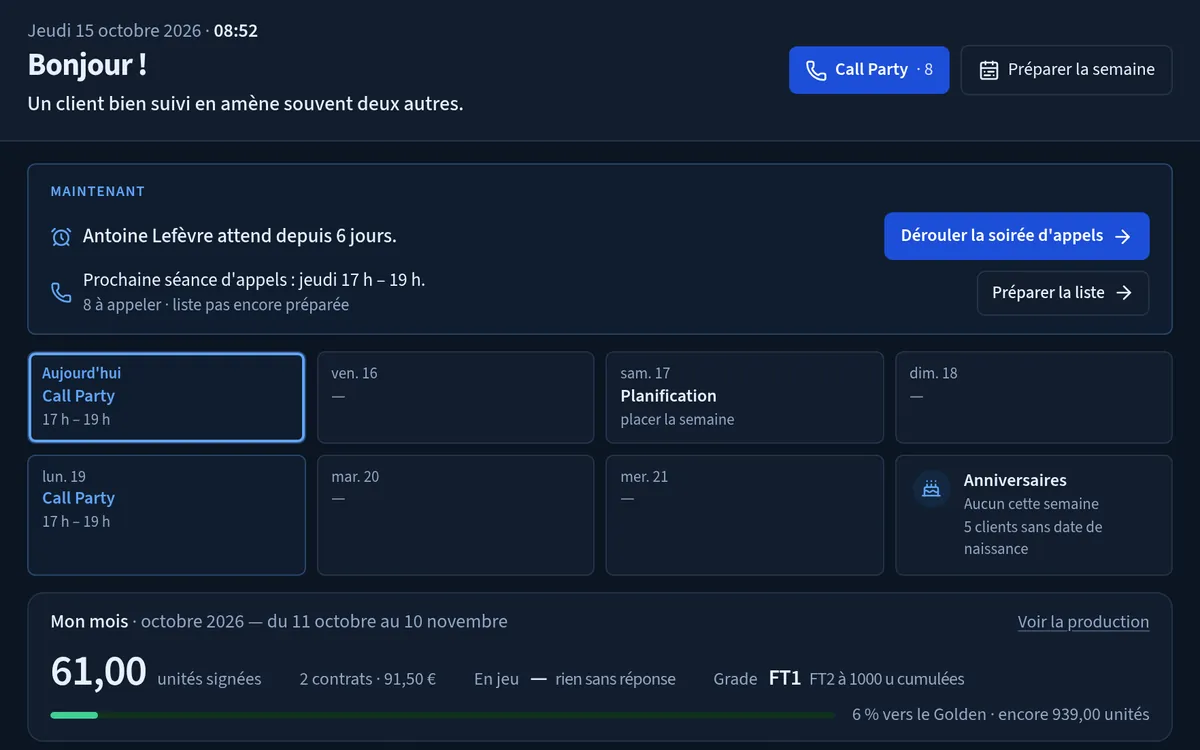
Task: Start Dérouler la soirée d'appels
Action: pyautogui.click(x=1017, y=236)
